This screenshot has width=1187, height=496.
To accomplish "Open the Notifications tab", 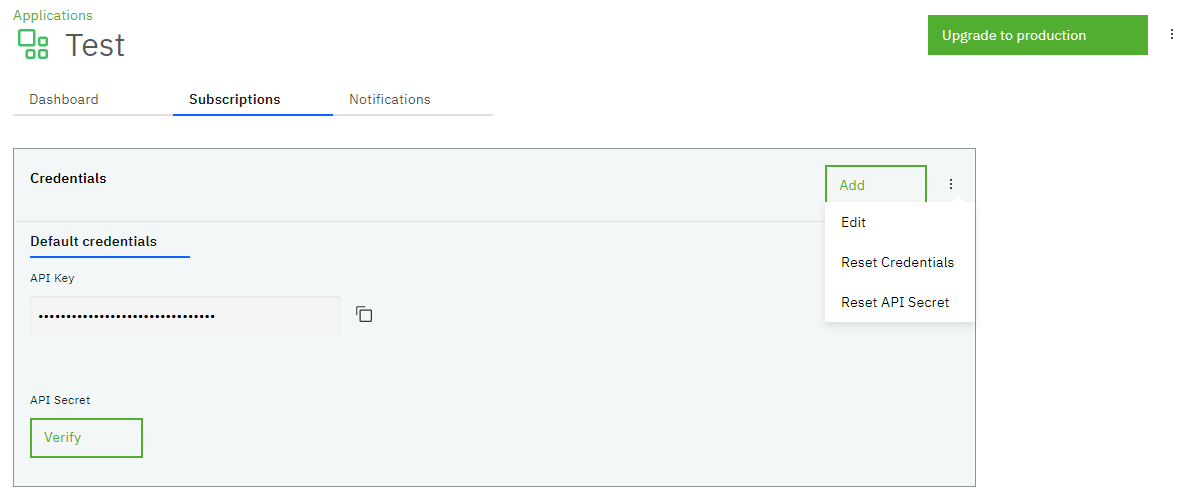I will 390,99.
